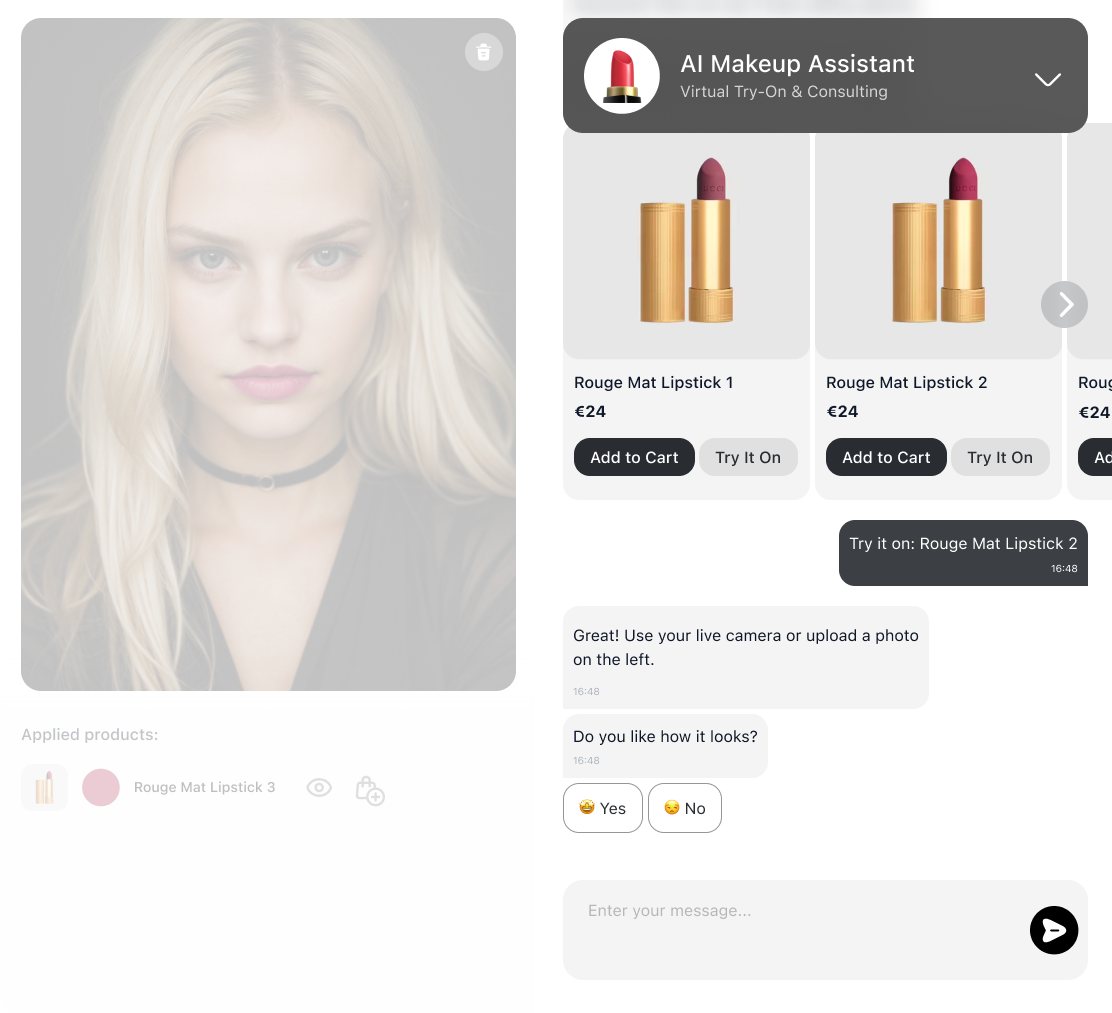The width and height of the screenshot is (1112, 1013).
Task: Add Rouge Mat Lipstick 1 to cart
Action: [634, 457]
